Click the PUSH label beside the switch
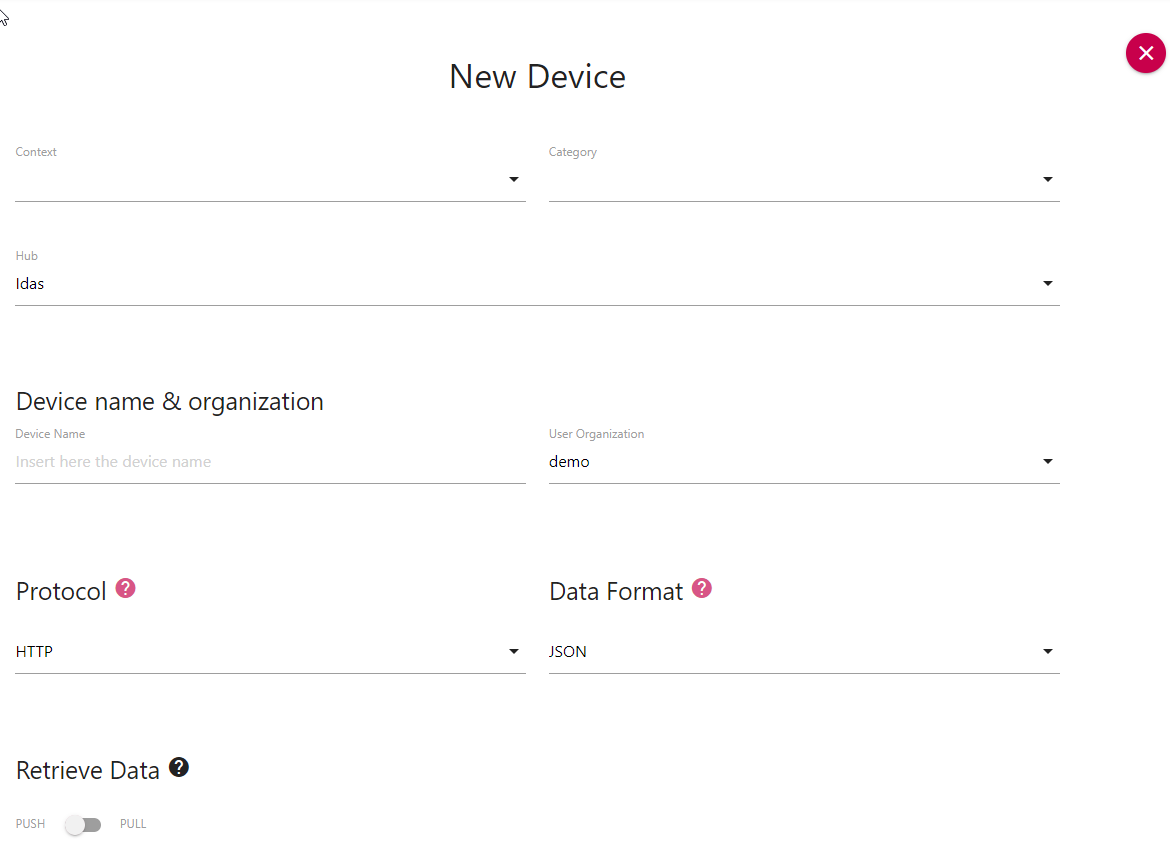 [x=30, y=824]
